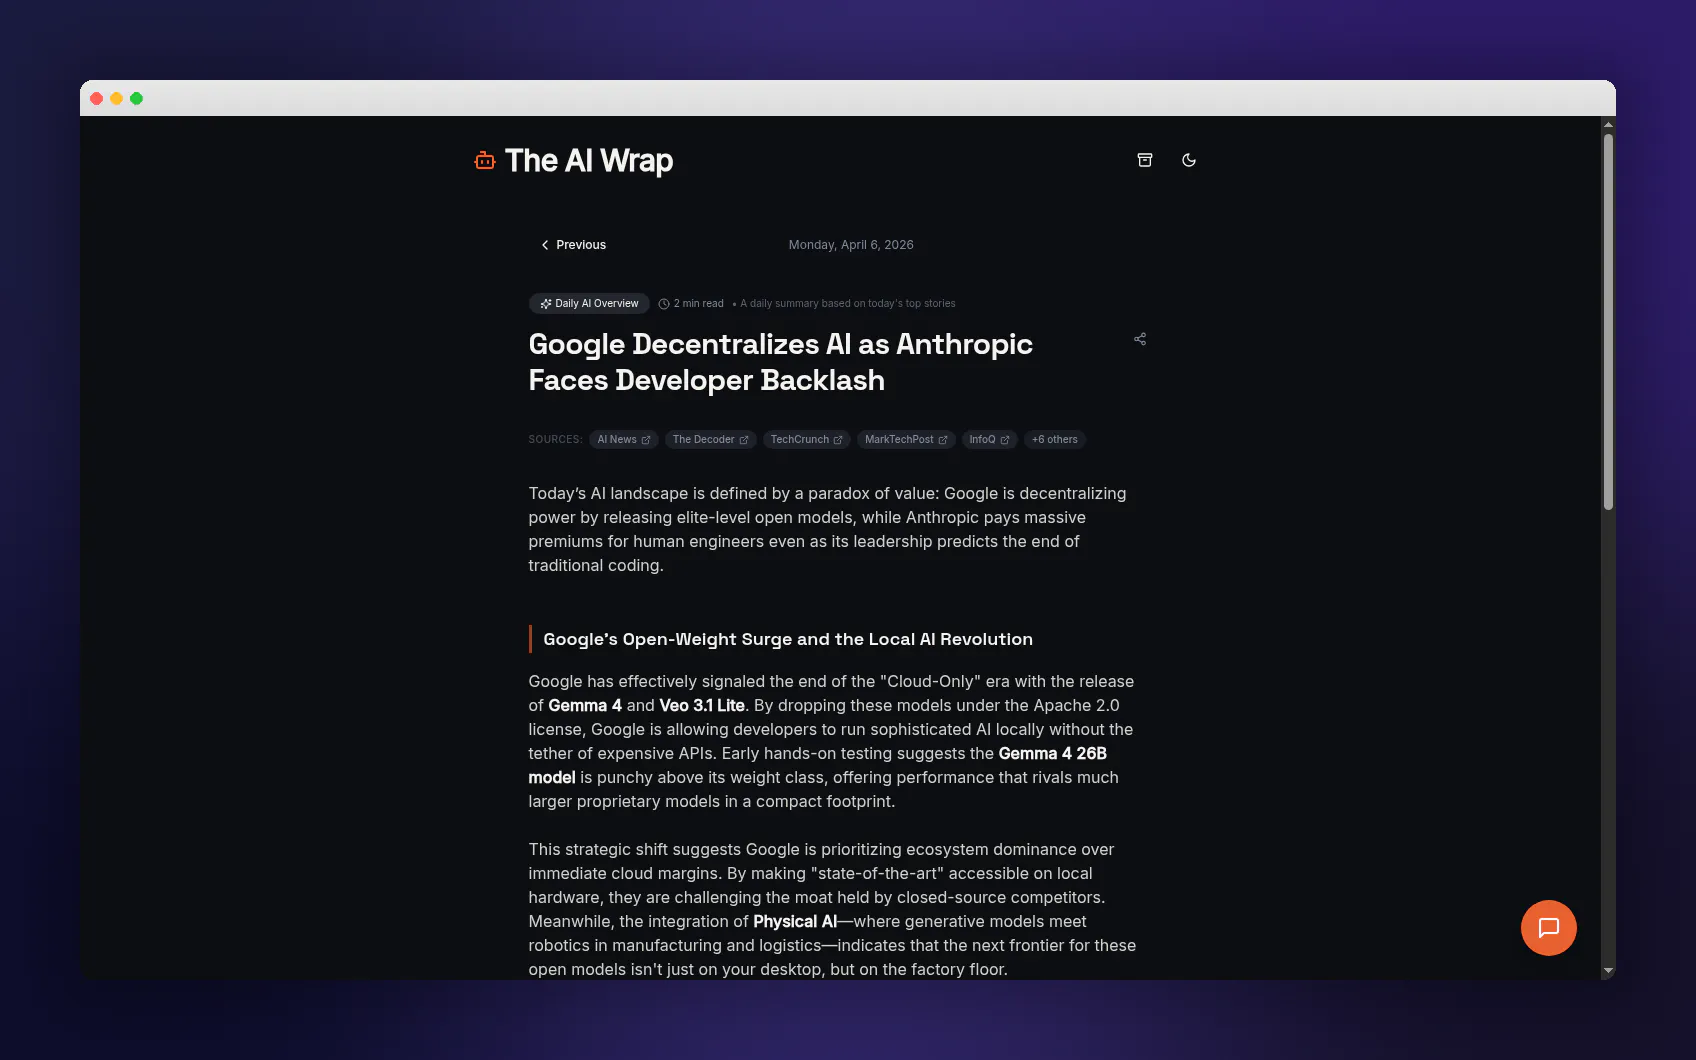Image resolution: width=1696 pixels, height=1060 pixels.
Task: Click the scrollbar up arrow
Action: coord(1608,125)
